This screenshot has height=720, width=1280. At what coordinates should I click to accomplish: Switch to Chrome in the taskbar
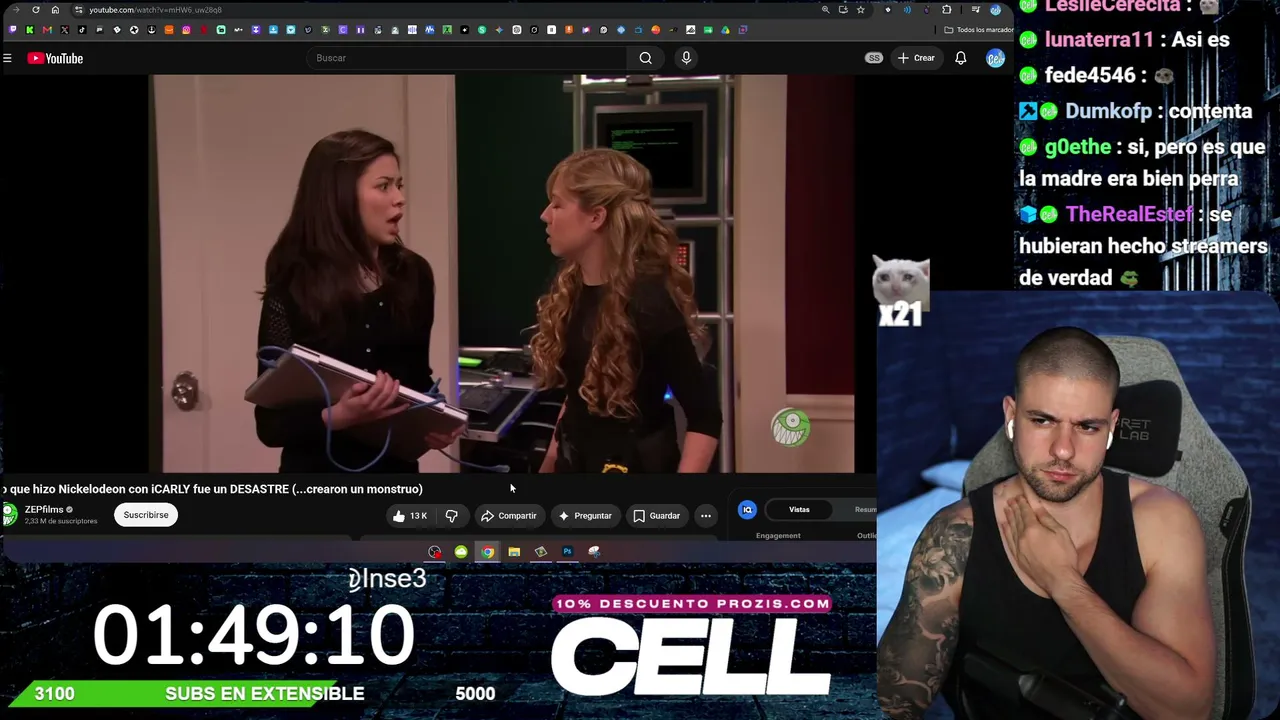[487, 552]
